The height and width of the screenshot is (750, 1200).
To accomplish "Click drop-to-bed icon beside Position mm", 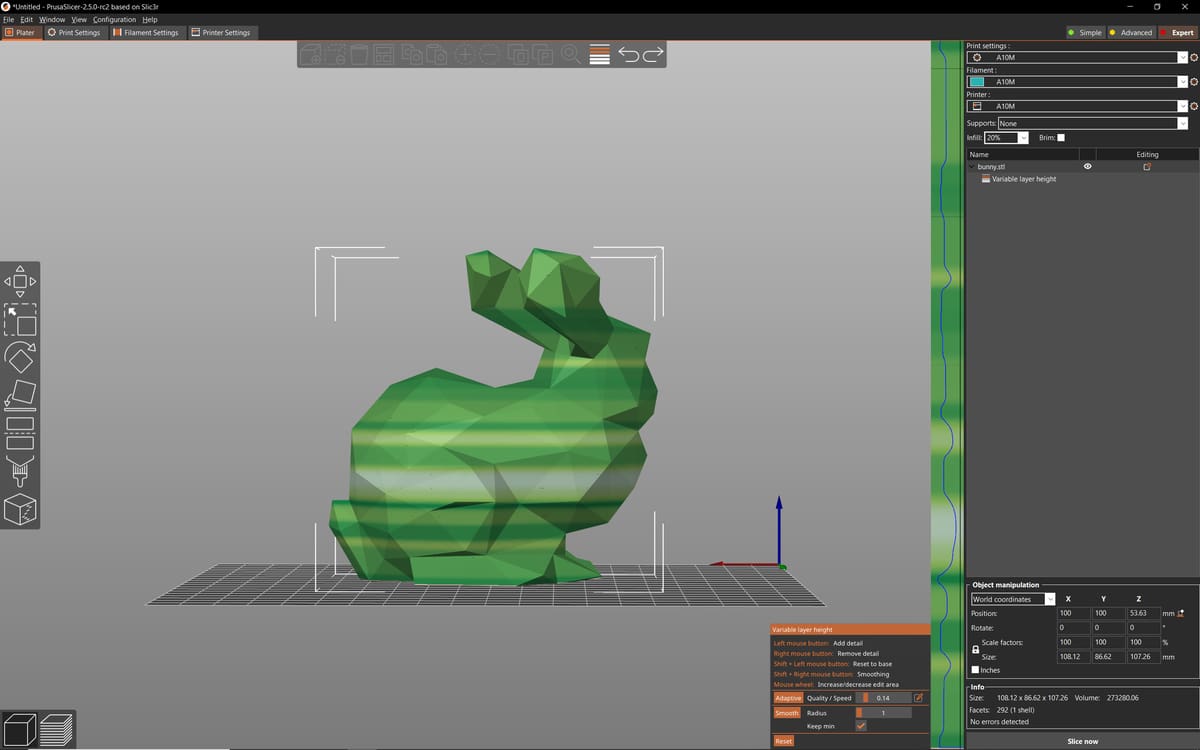I will click(x=1182, y=613).
